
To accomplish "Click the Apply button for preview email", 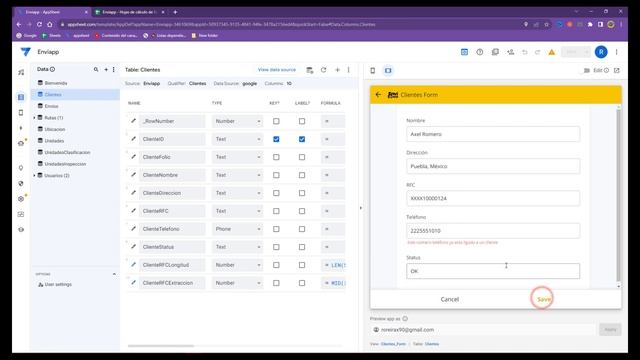I will tap(610, 329).
